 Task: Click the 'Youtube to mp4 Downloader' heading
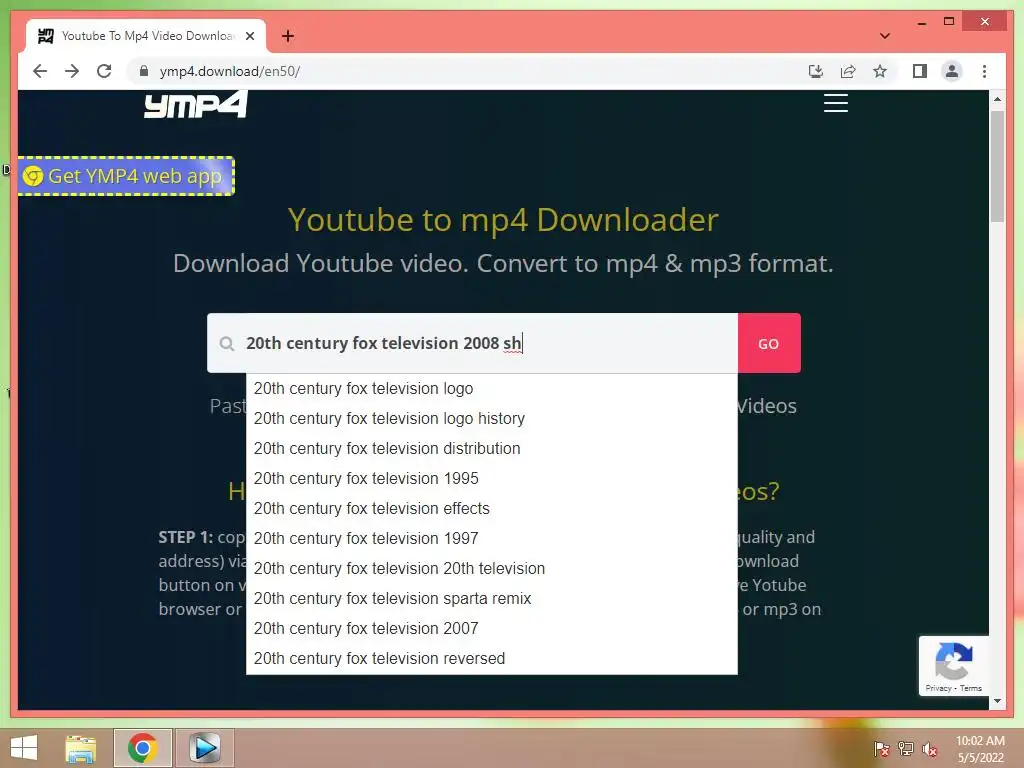click(x=503, y=220)
